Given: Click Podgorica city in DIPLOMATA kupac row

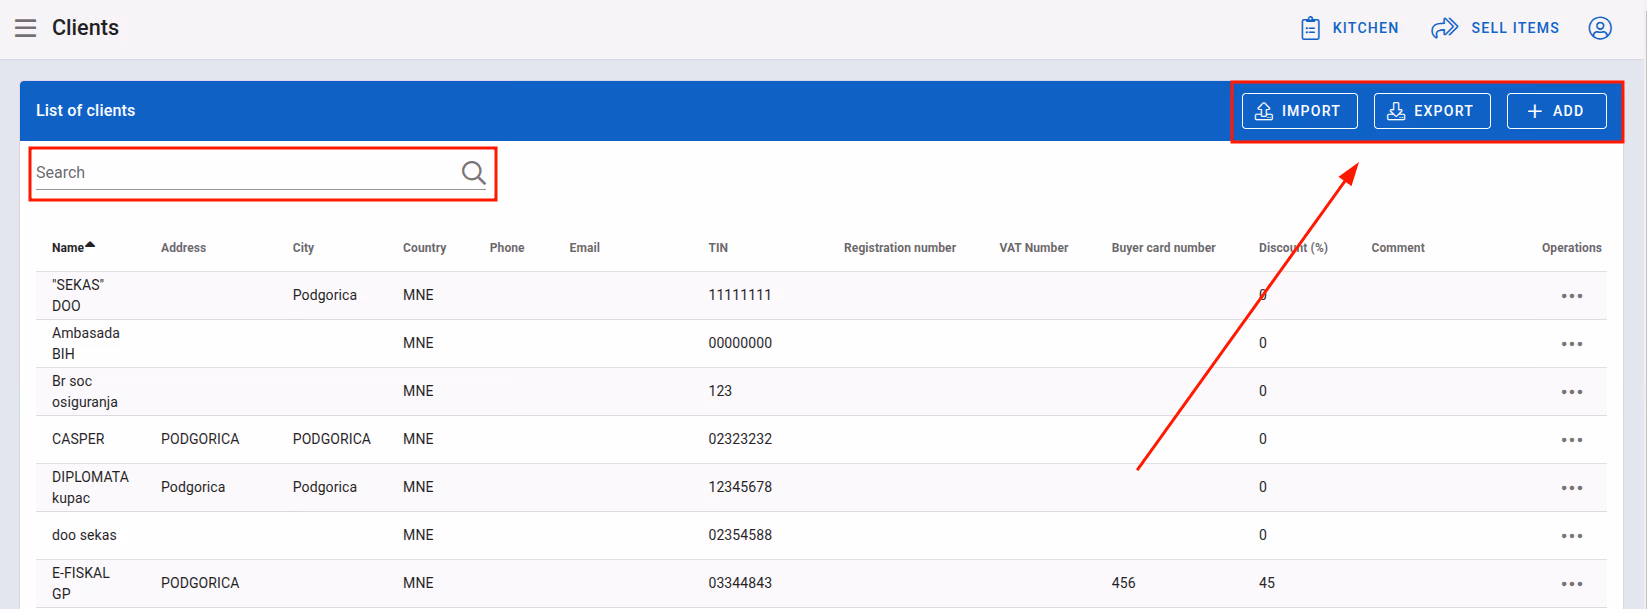Looking at the screenshot, I should pos(325,487).
